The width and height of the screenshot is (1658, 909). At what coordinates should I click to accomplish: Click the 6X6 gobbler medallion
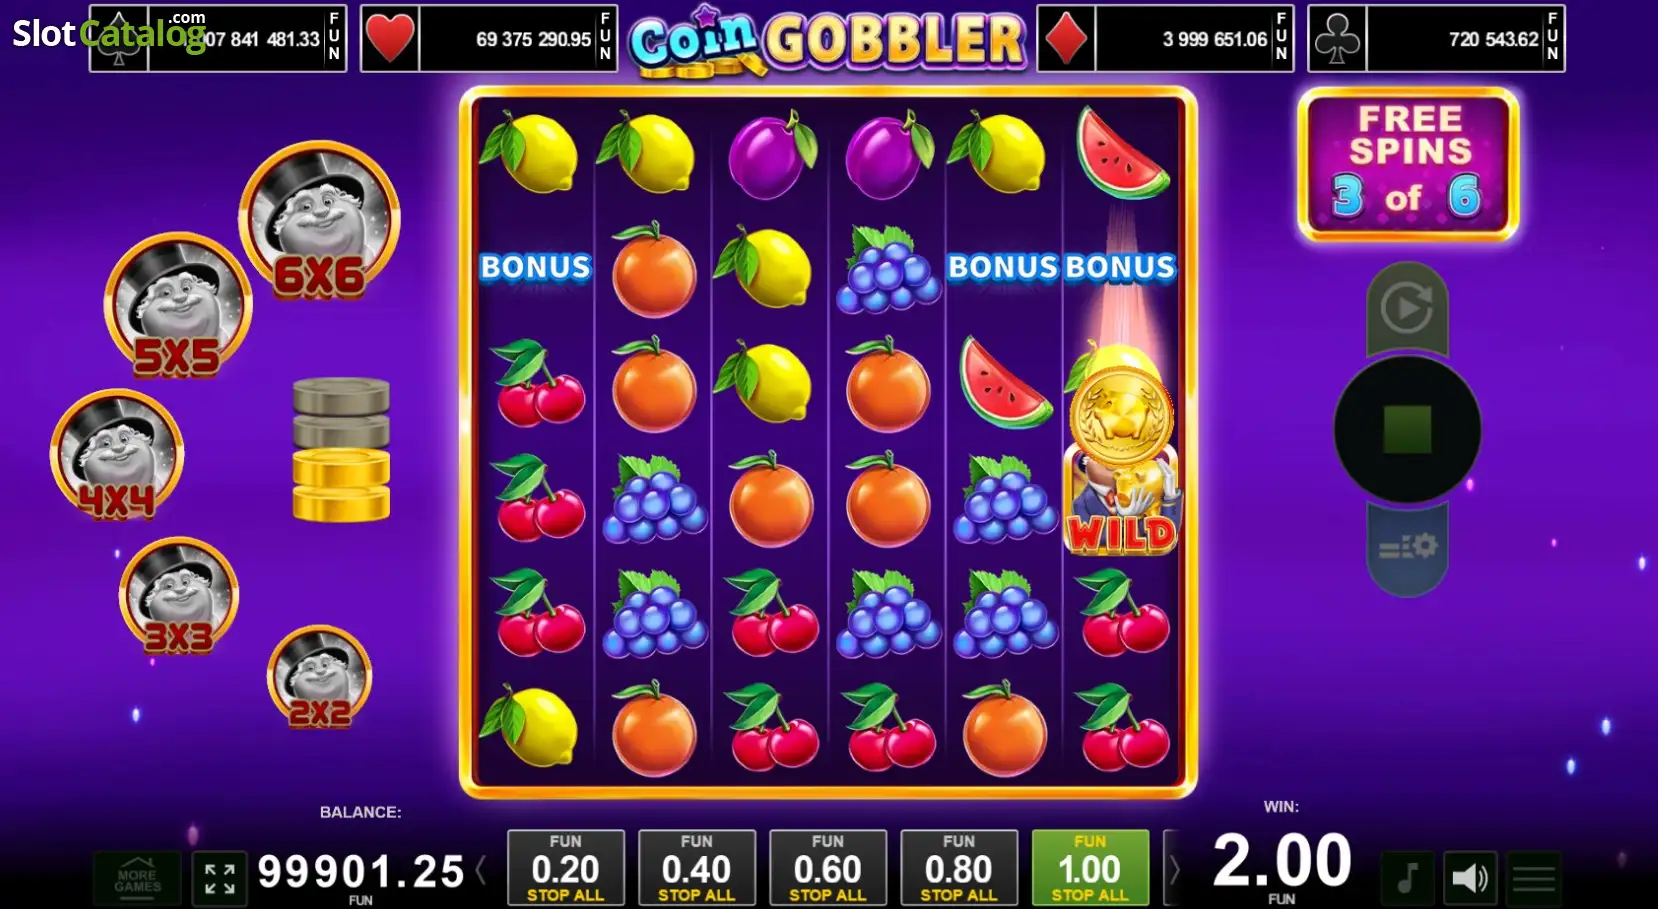click(319, 221)
